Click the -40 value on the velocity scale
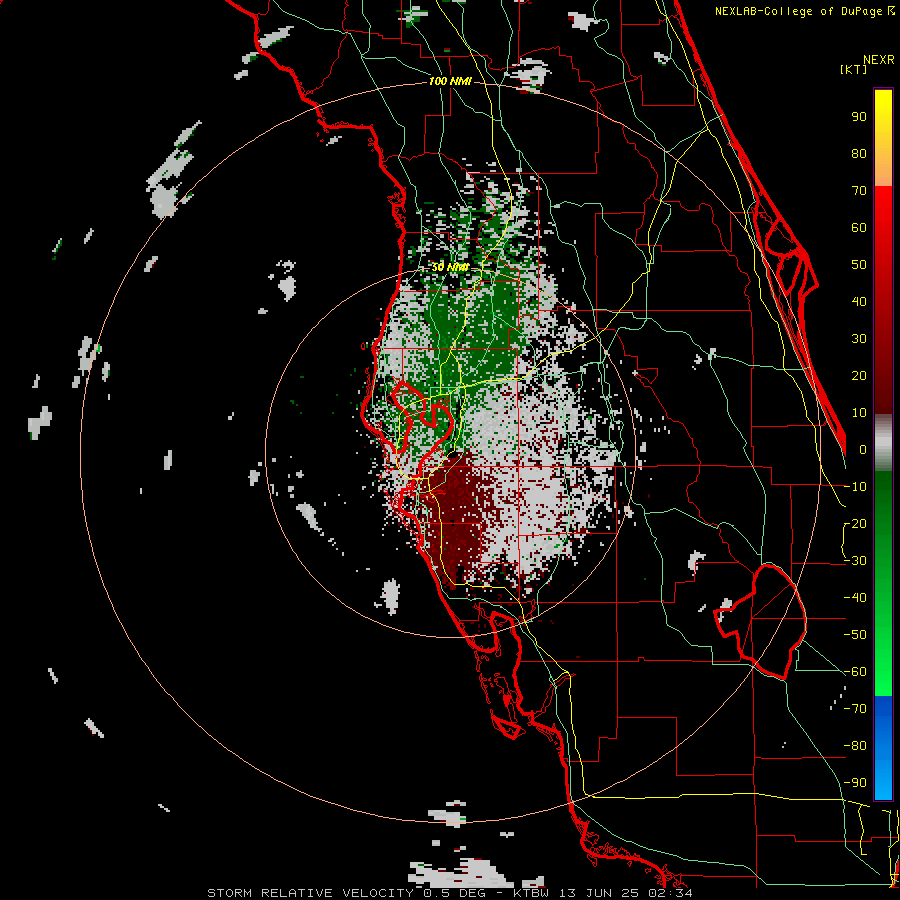Viewport: 900px width, 900px height. pos(856,598)
